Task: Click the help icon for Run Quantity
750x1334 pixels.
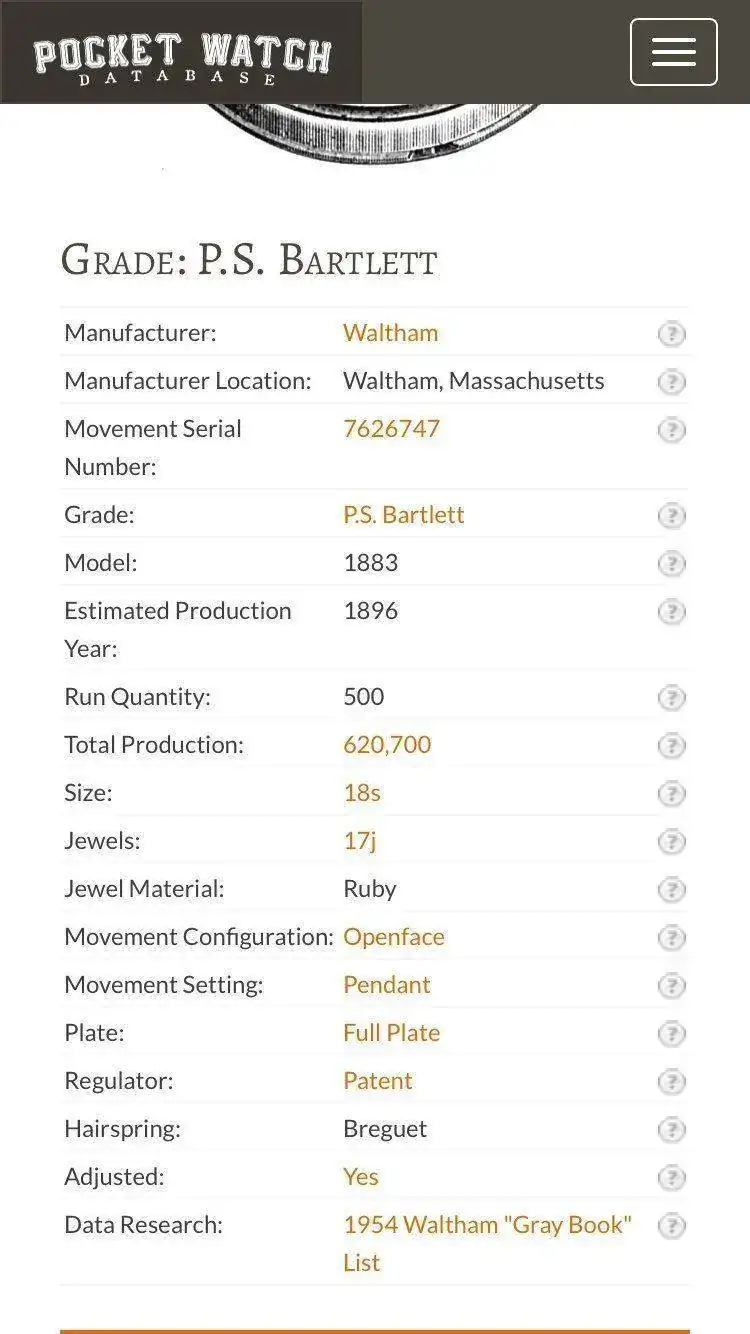Action: tap(672, 698)
